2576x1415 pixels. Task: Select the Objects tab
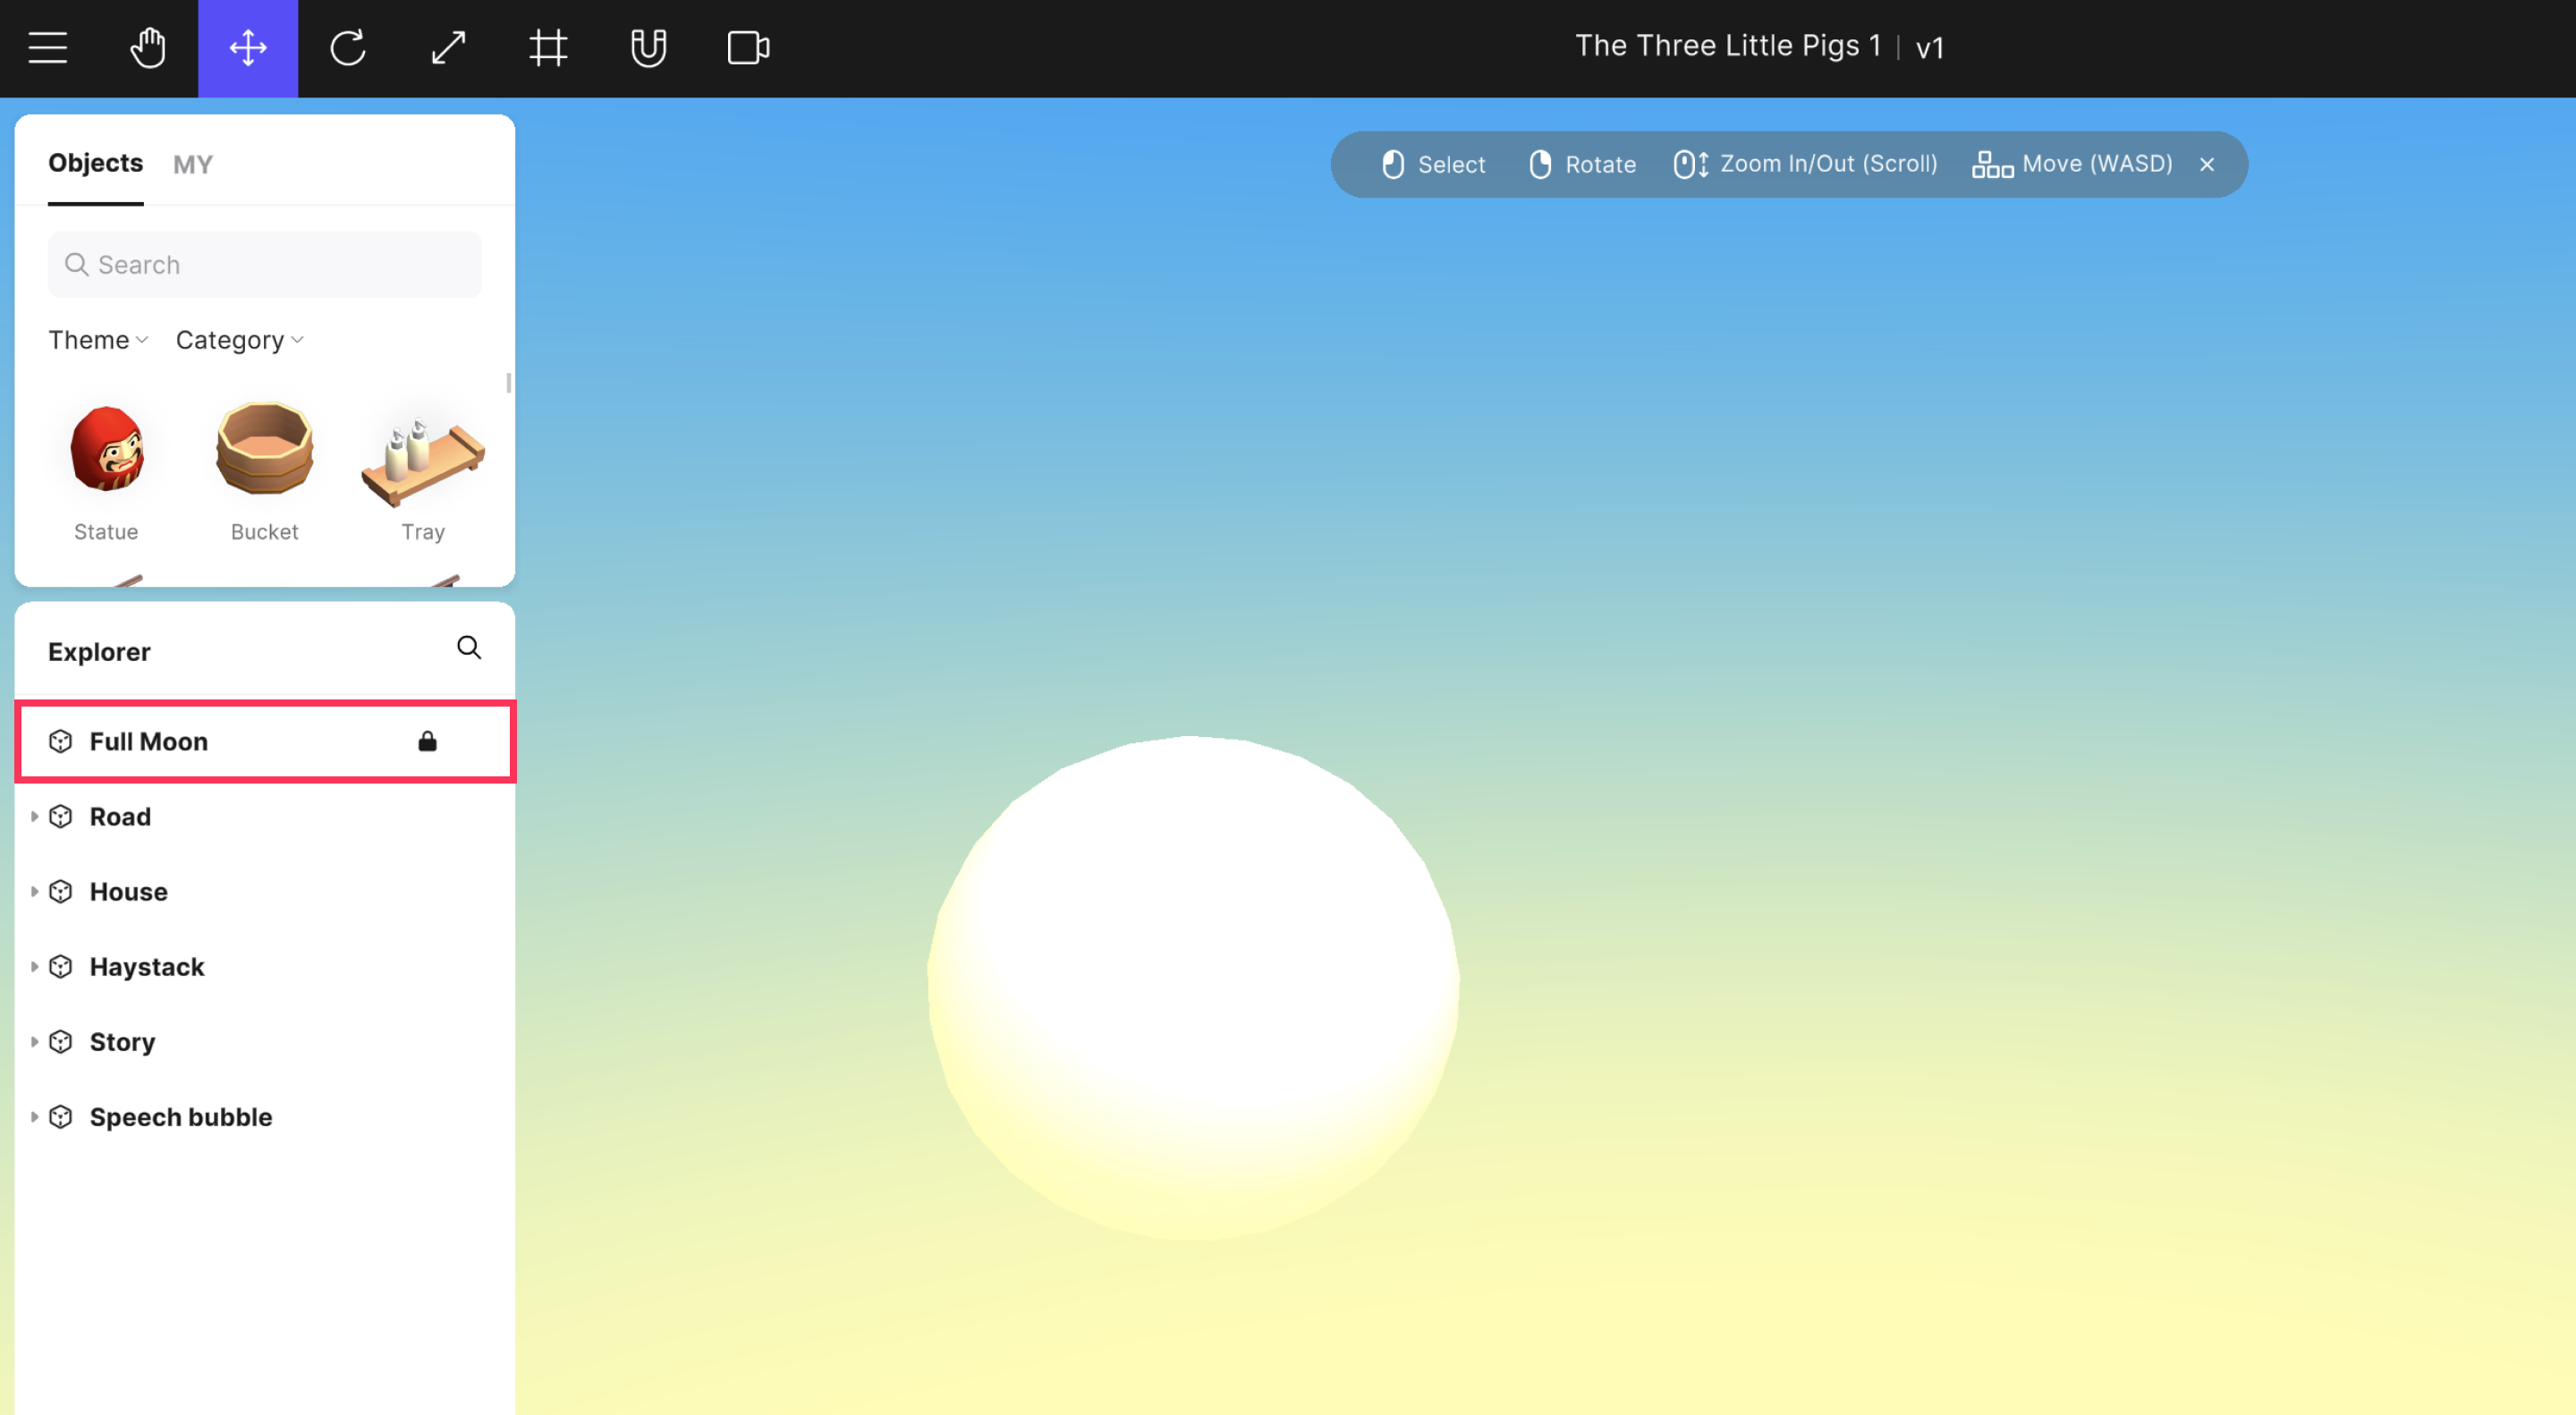pyautogui.click(x=95, y=163)
